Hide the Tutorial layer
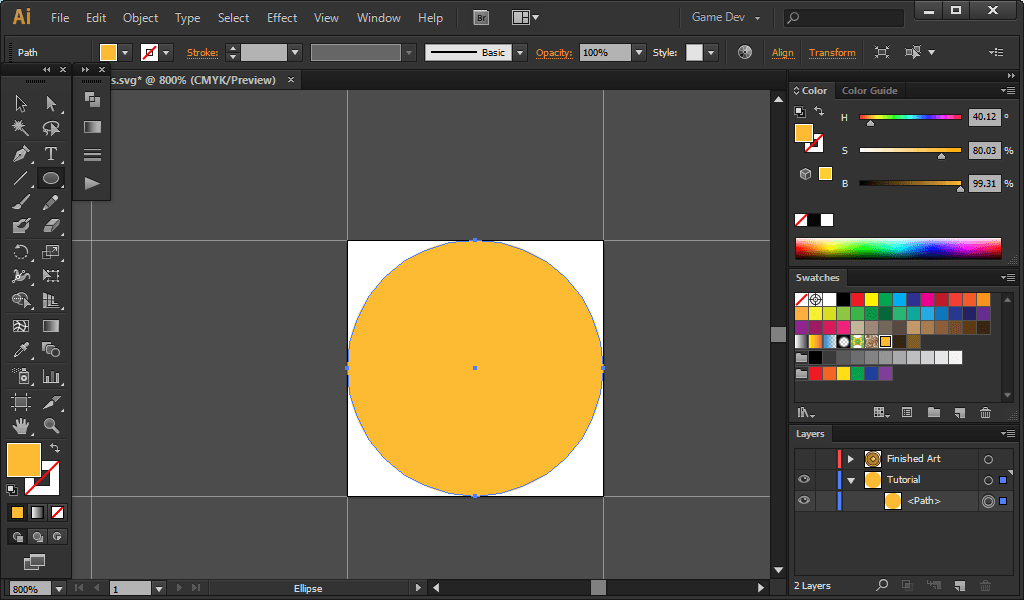The height and width of the screenshot is (600, 1024). (x=803, y=479)
